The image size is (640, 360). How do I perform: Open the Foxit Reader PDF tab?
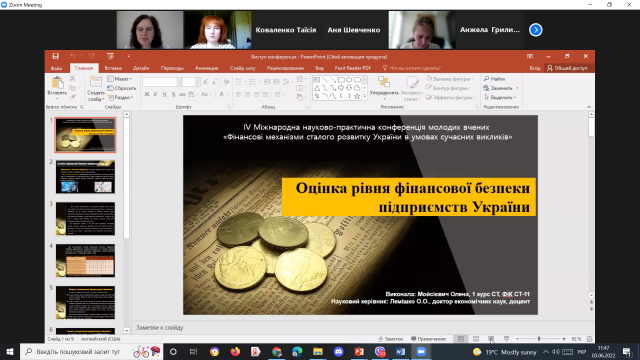coord(352,68)
